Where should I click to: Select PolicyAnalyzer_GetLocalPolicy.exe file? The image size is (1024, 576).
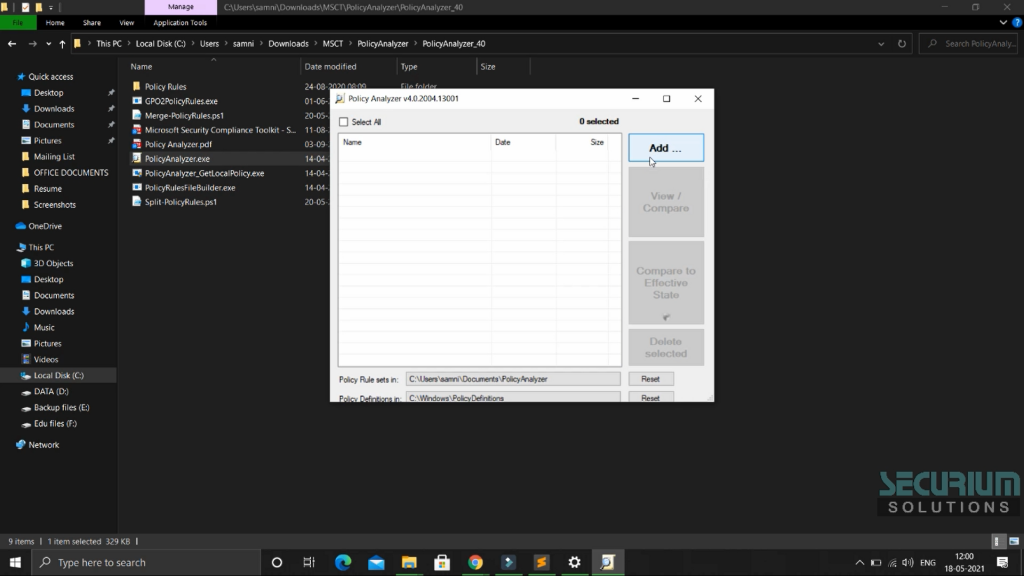pos(204,173)
